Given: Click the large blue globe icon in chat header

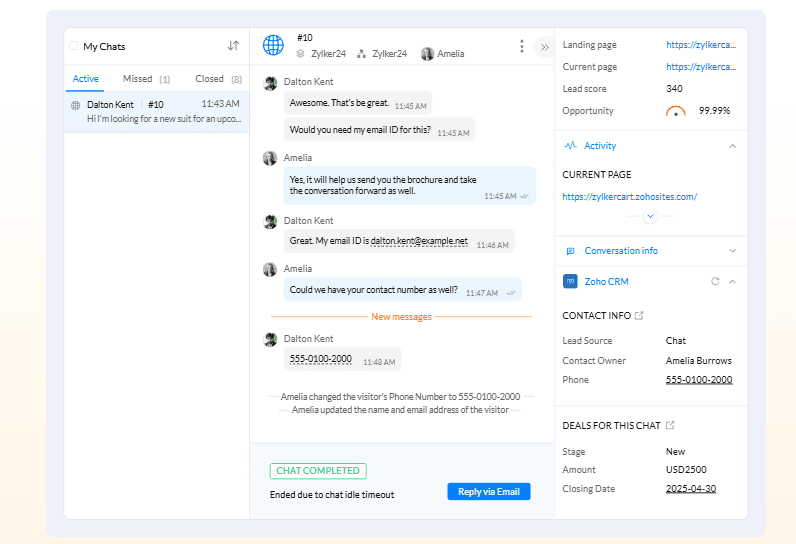Looking at the screenshot, I should (273, 45).
